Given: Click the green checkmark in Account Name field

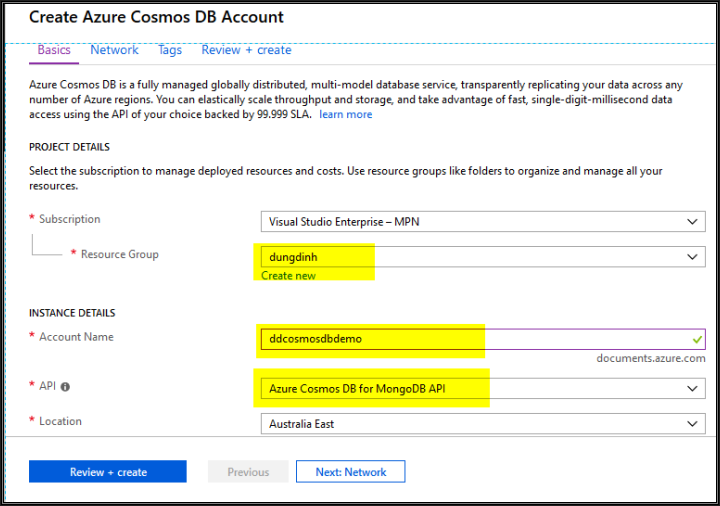Looking at the screenshot, I should (697, 340).
